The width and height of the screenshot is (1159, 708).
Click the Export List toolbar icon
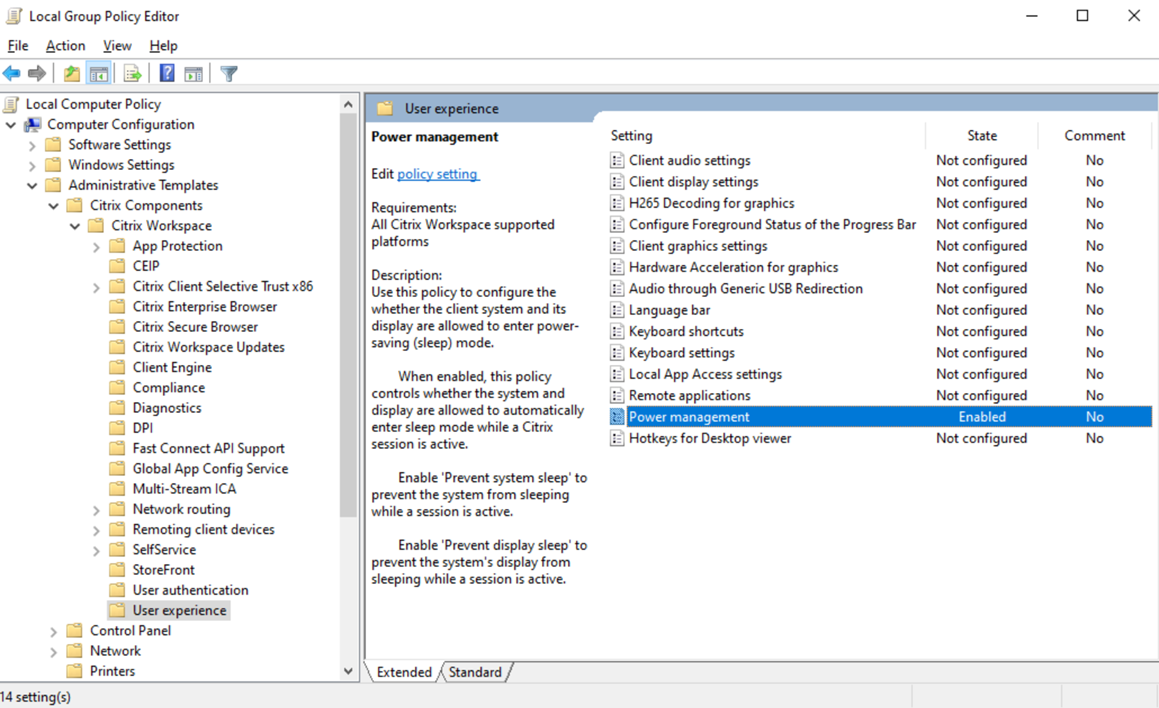click(x=133, y=73)
